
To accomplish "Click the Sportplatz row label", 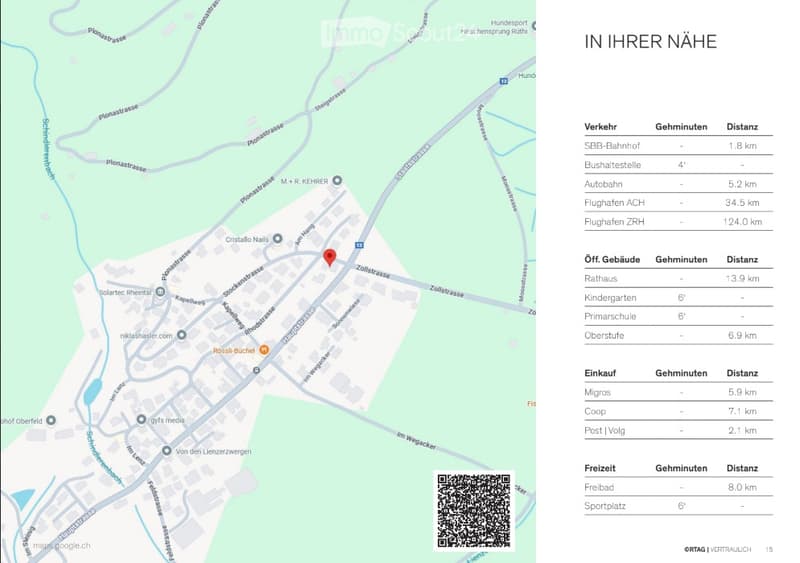I will 605,506.
